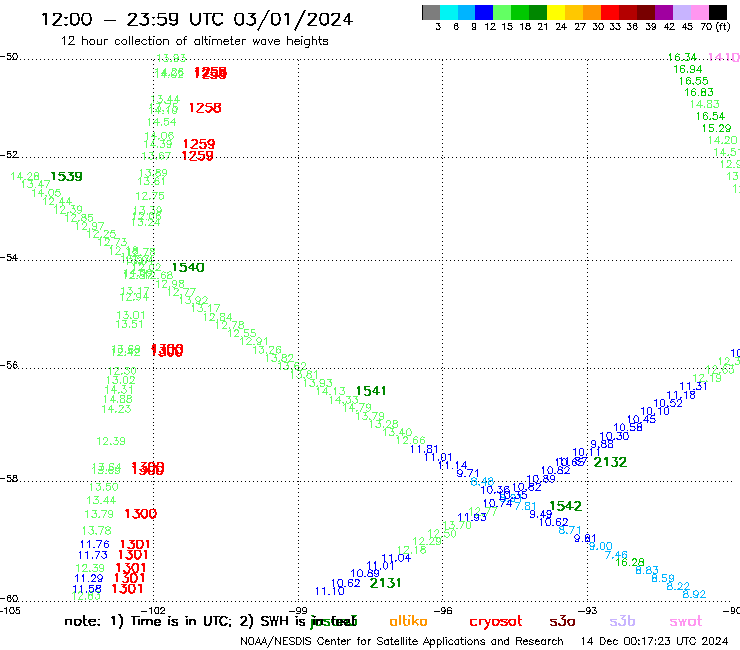740x650 pixels.
Task: Click the time marker '1539'
Action: coord(66,177)
